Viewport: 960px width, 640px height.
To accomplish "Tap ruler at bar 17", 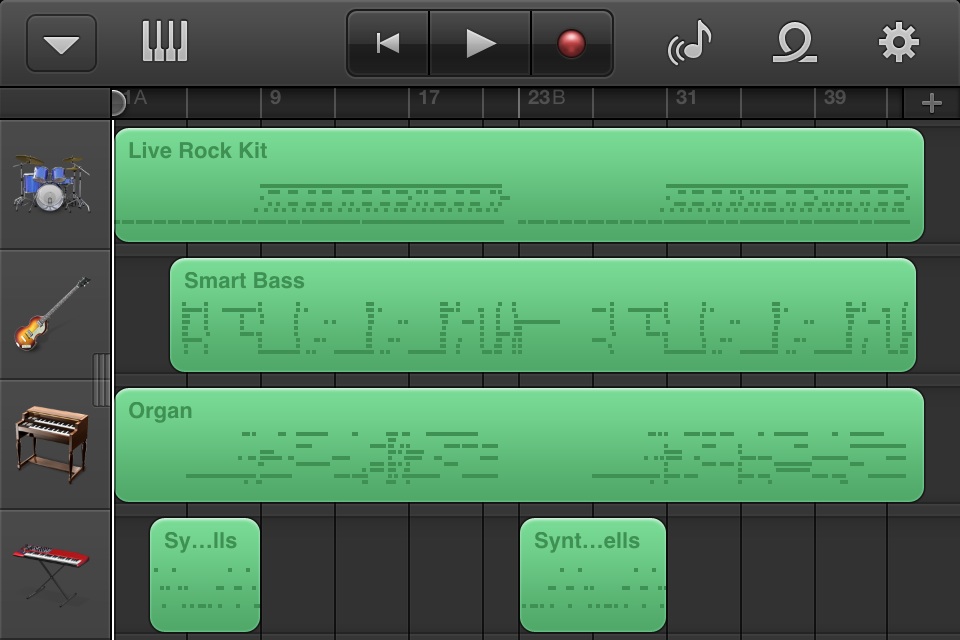I will pos(428,99).
